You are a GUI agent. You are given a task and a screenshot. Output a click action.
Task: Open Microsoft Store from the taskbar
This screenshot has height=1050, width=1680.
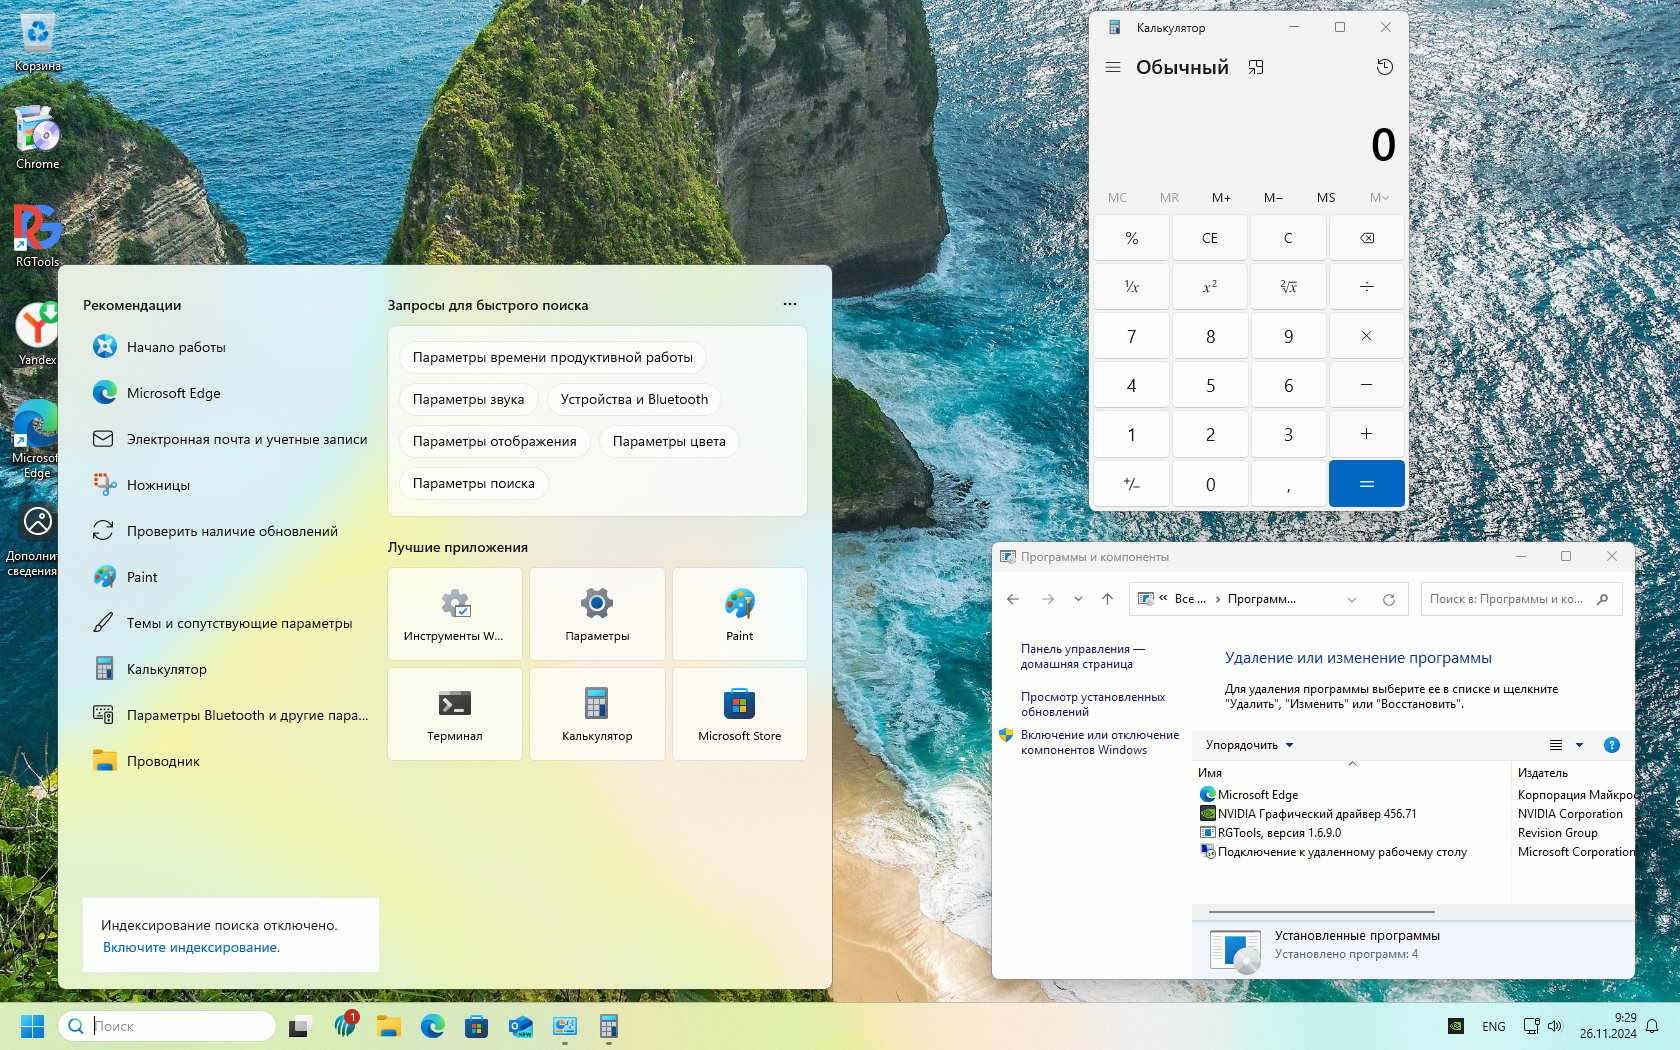click(476, 1026)
